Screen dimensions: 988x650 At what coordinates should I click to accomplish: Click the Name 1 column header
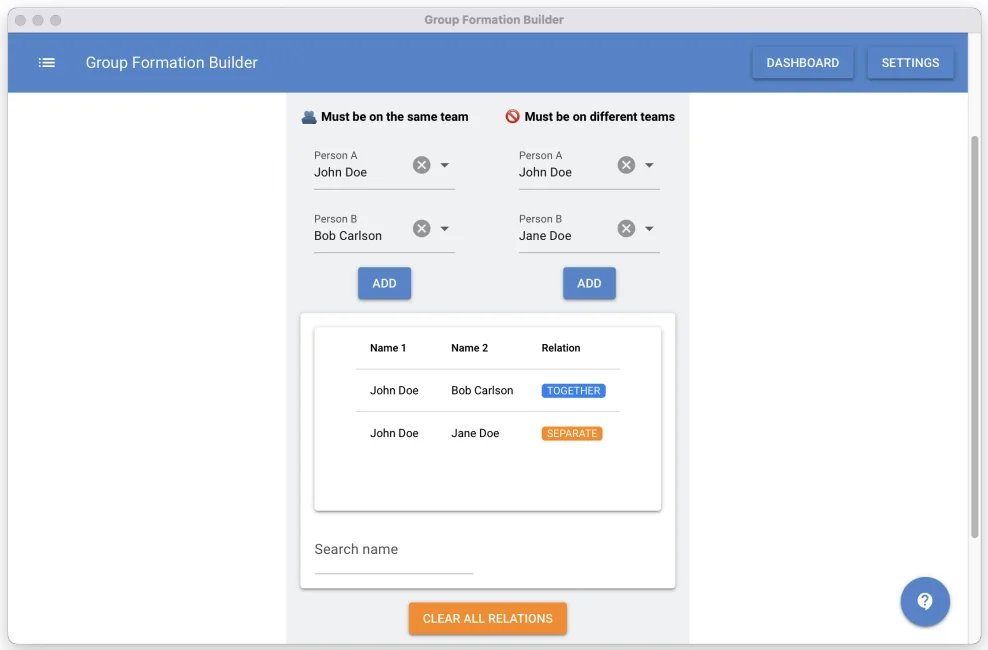[x=388, y=348]
